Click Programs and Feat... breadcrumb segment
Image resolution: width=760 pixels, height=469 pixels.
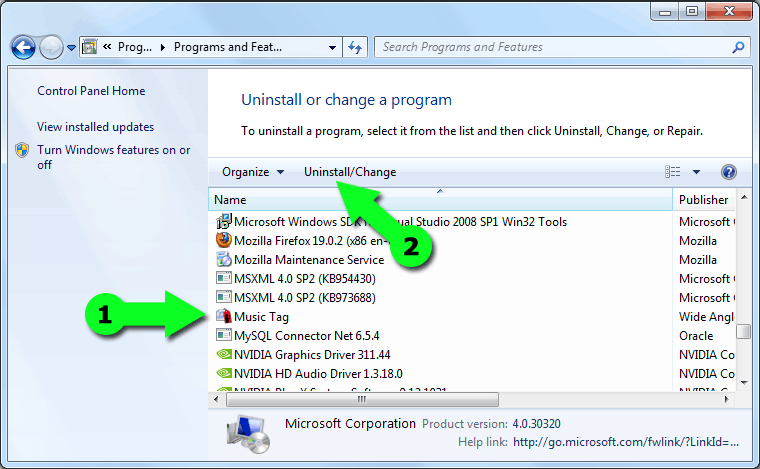[x=228, y=47]
